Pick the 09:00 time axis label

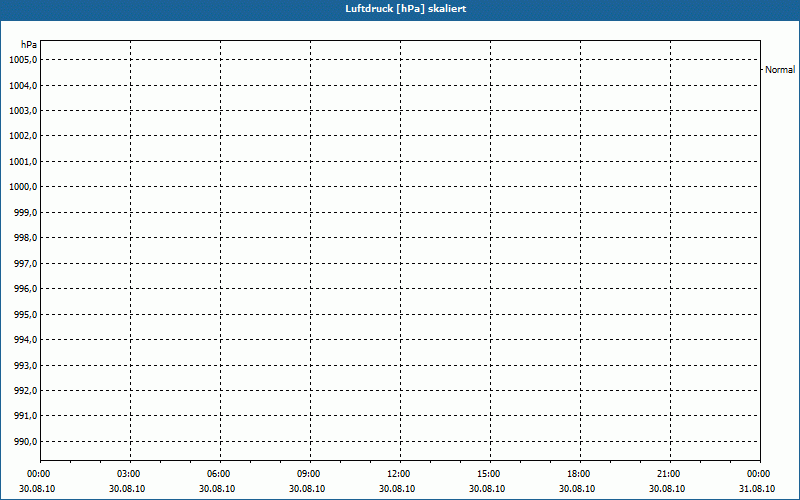click(308, 474)
